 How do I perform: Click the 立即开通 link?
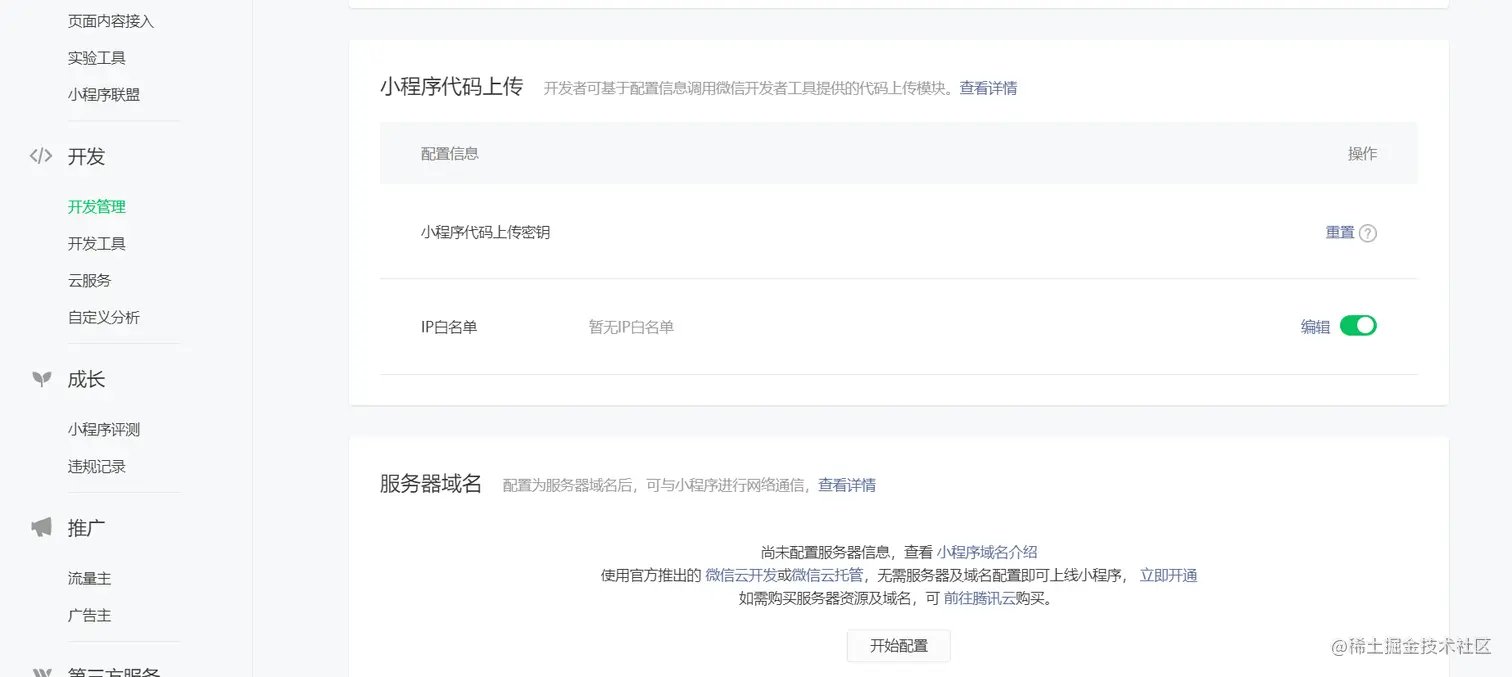[x=1168, y=575]
